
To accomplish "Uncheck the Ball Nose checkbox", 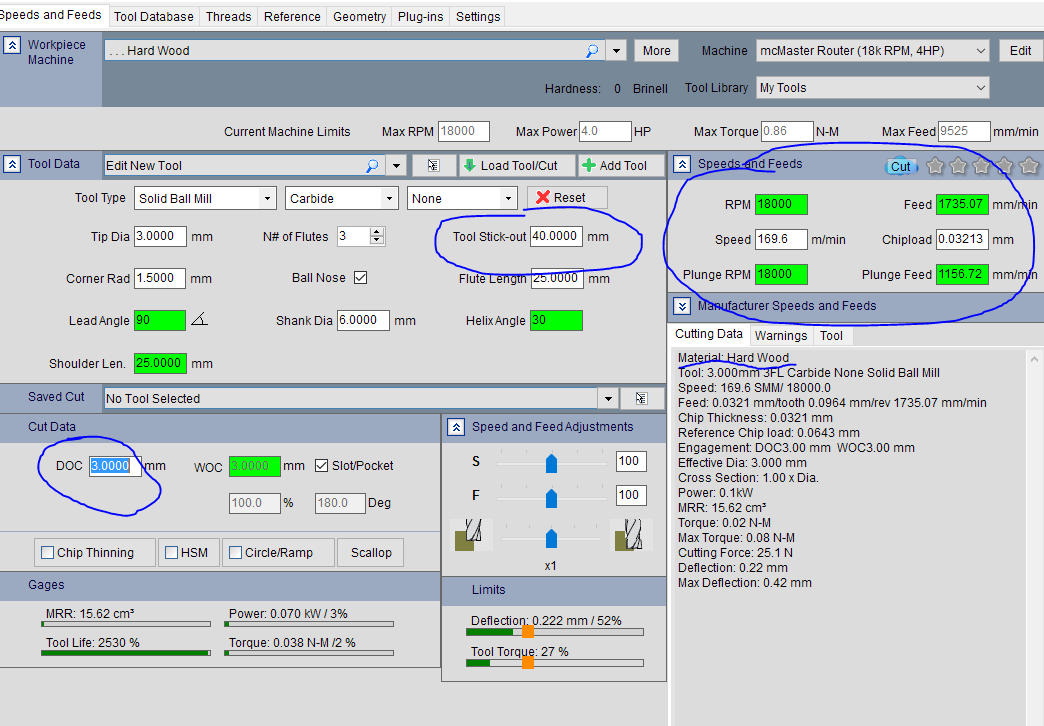I will tap(360, 278).
